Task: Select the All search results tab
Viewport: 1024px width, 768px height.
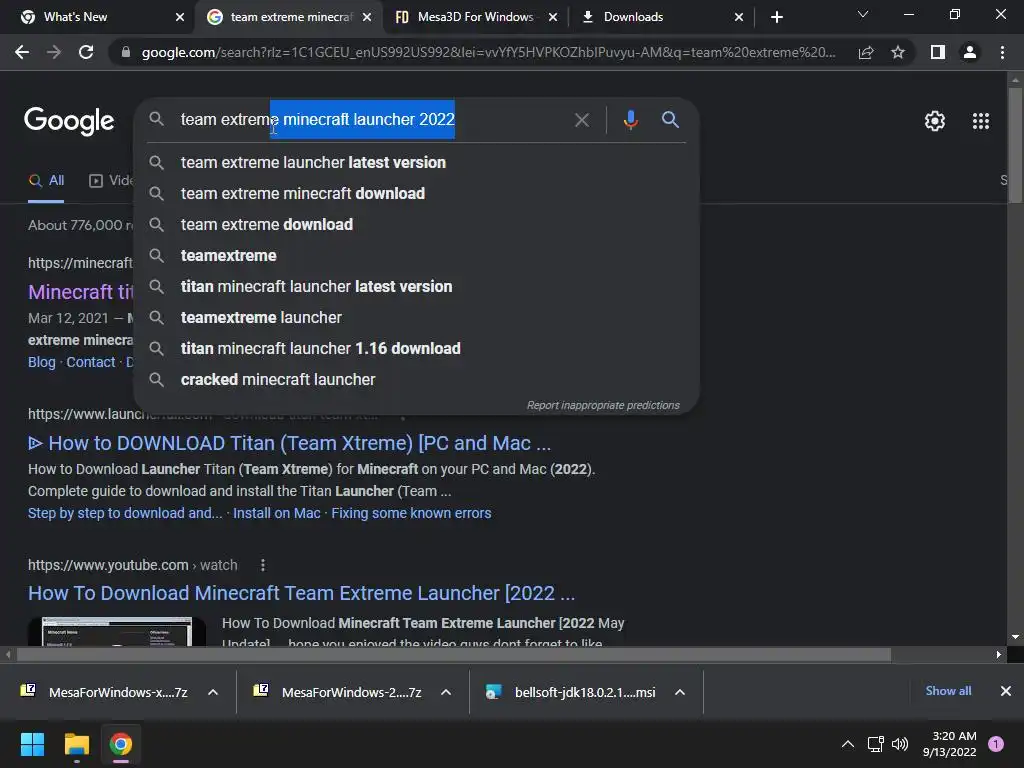Action: tap(46, 181)
